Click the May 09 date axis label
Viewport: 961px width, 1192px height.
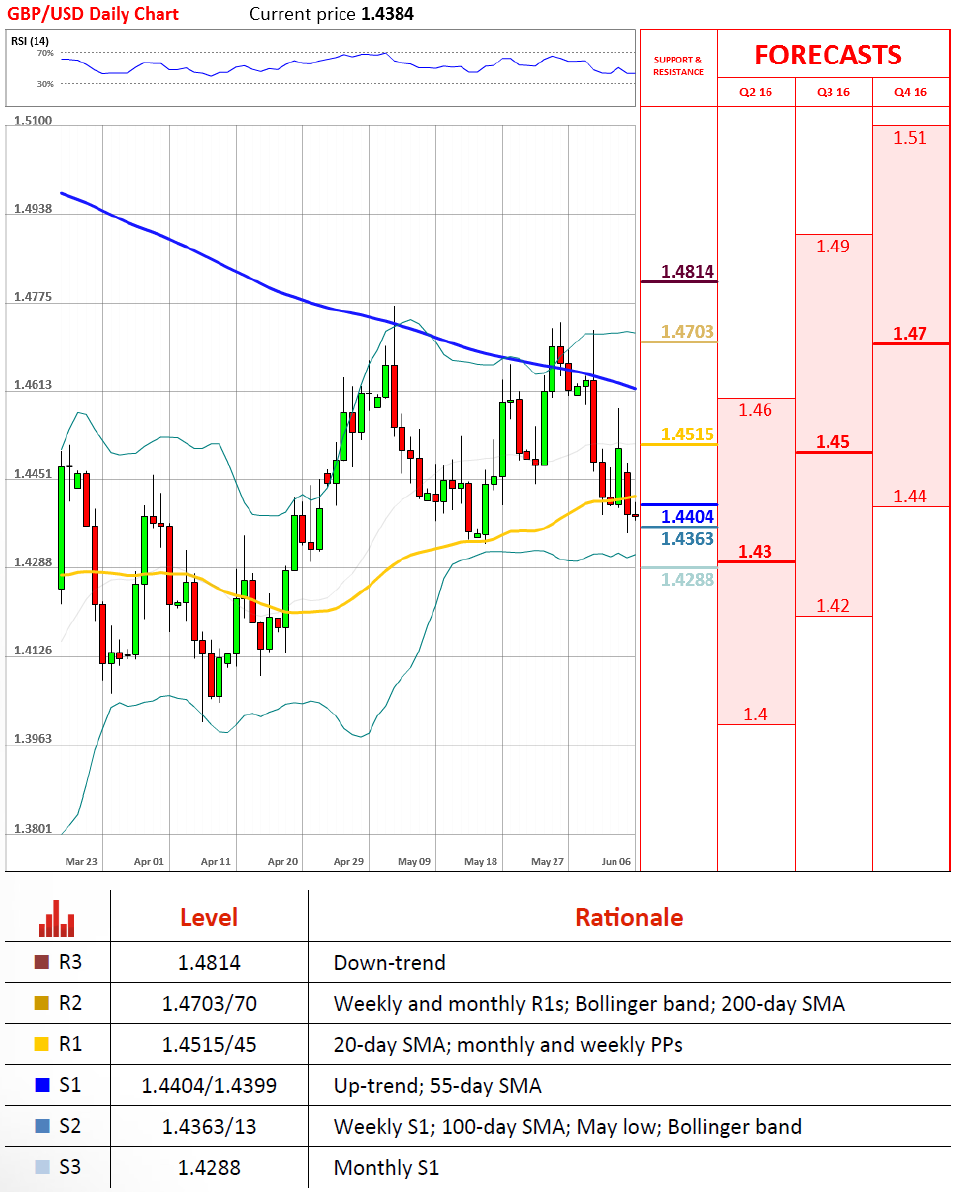[414, 861]
